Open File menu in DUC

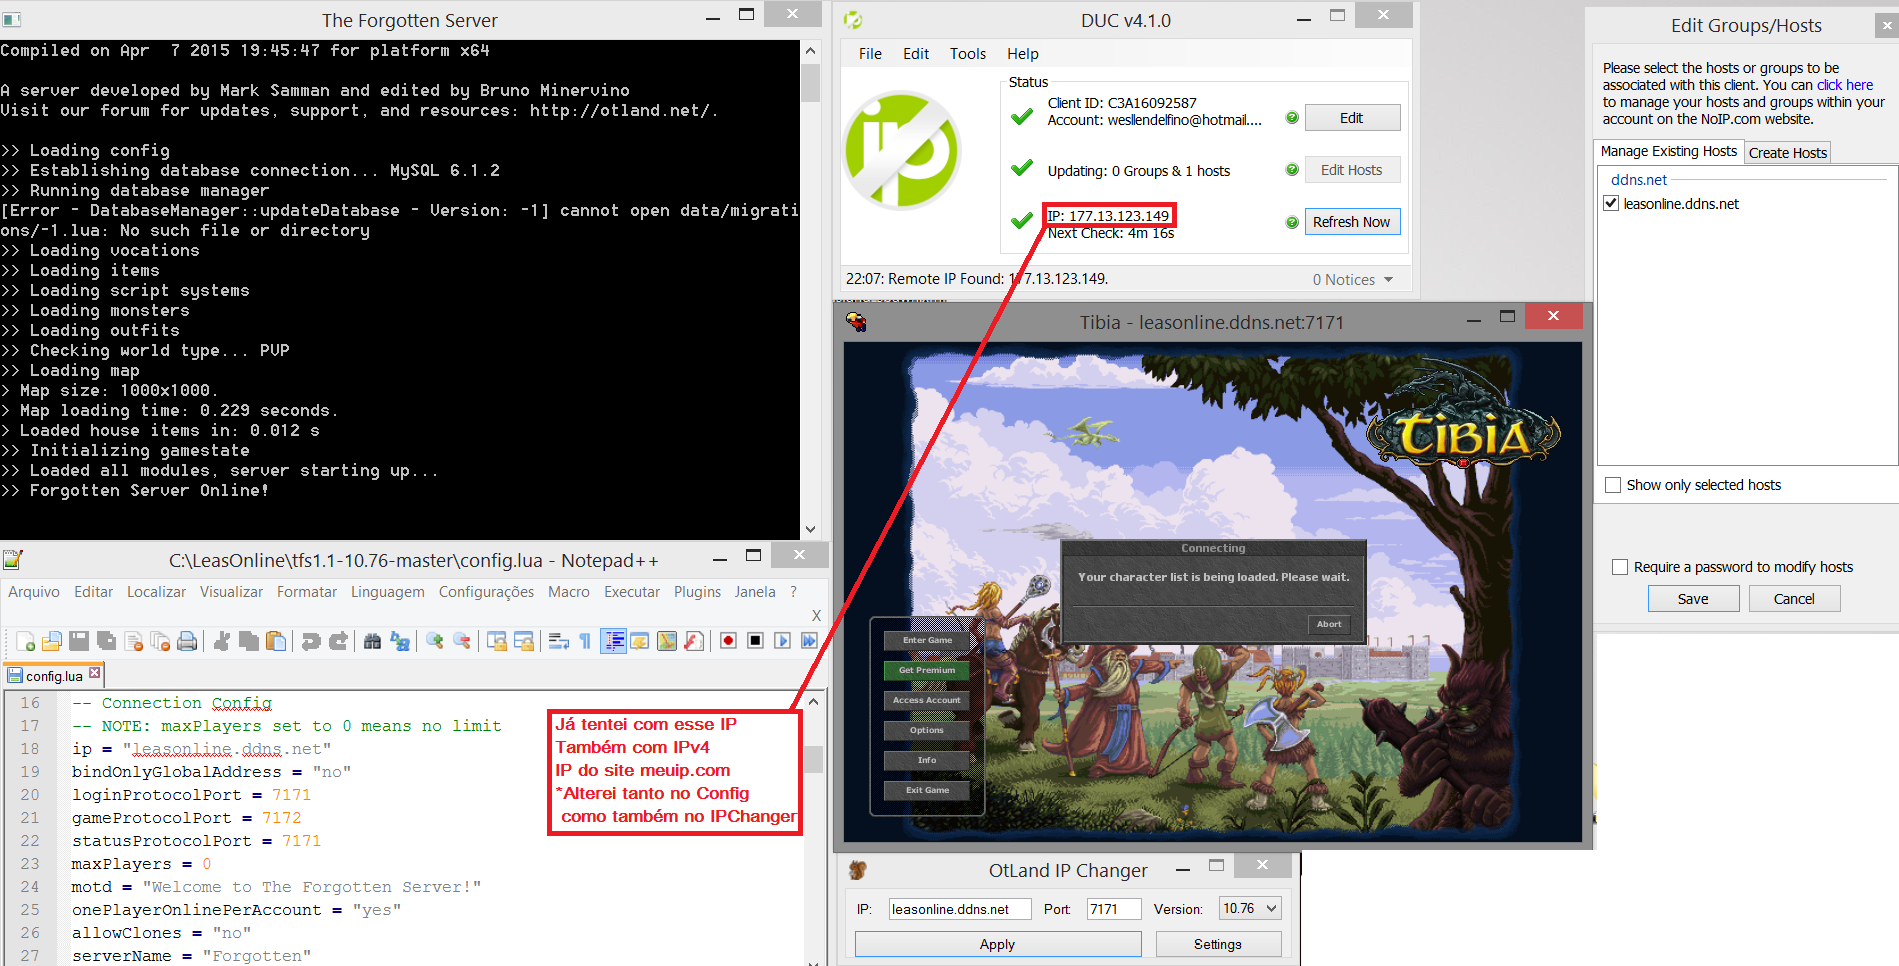[x=870, y=54]
